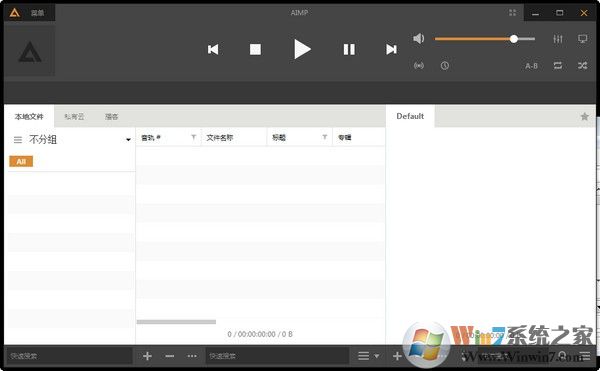
Task: Expand the 不分组 grouping dropdown
Action: click(x=128, y=140)
